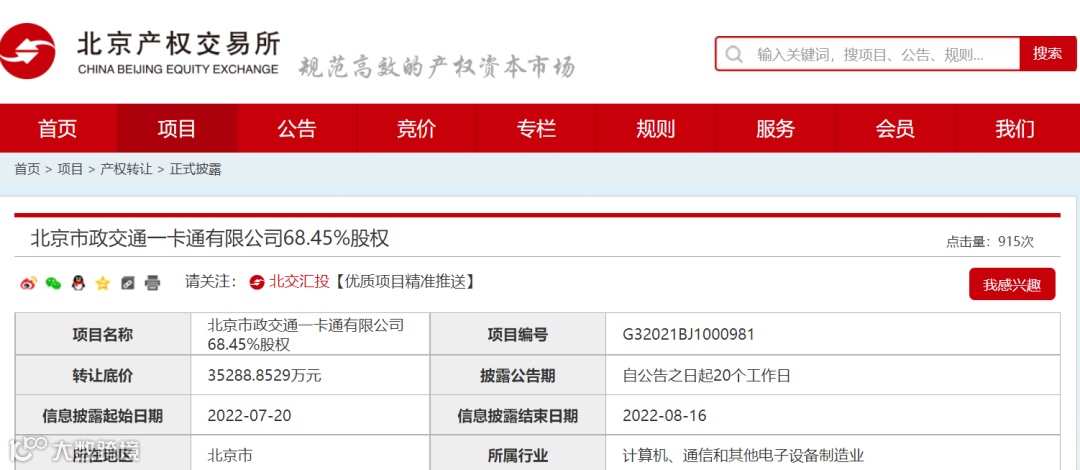Click the project title heading 68.45%股权

pyautogui.click(x=209, y=238)
